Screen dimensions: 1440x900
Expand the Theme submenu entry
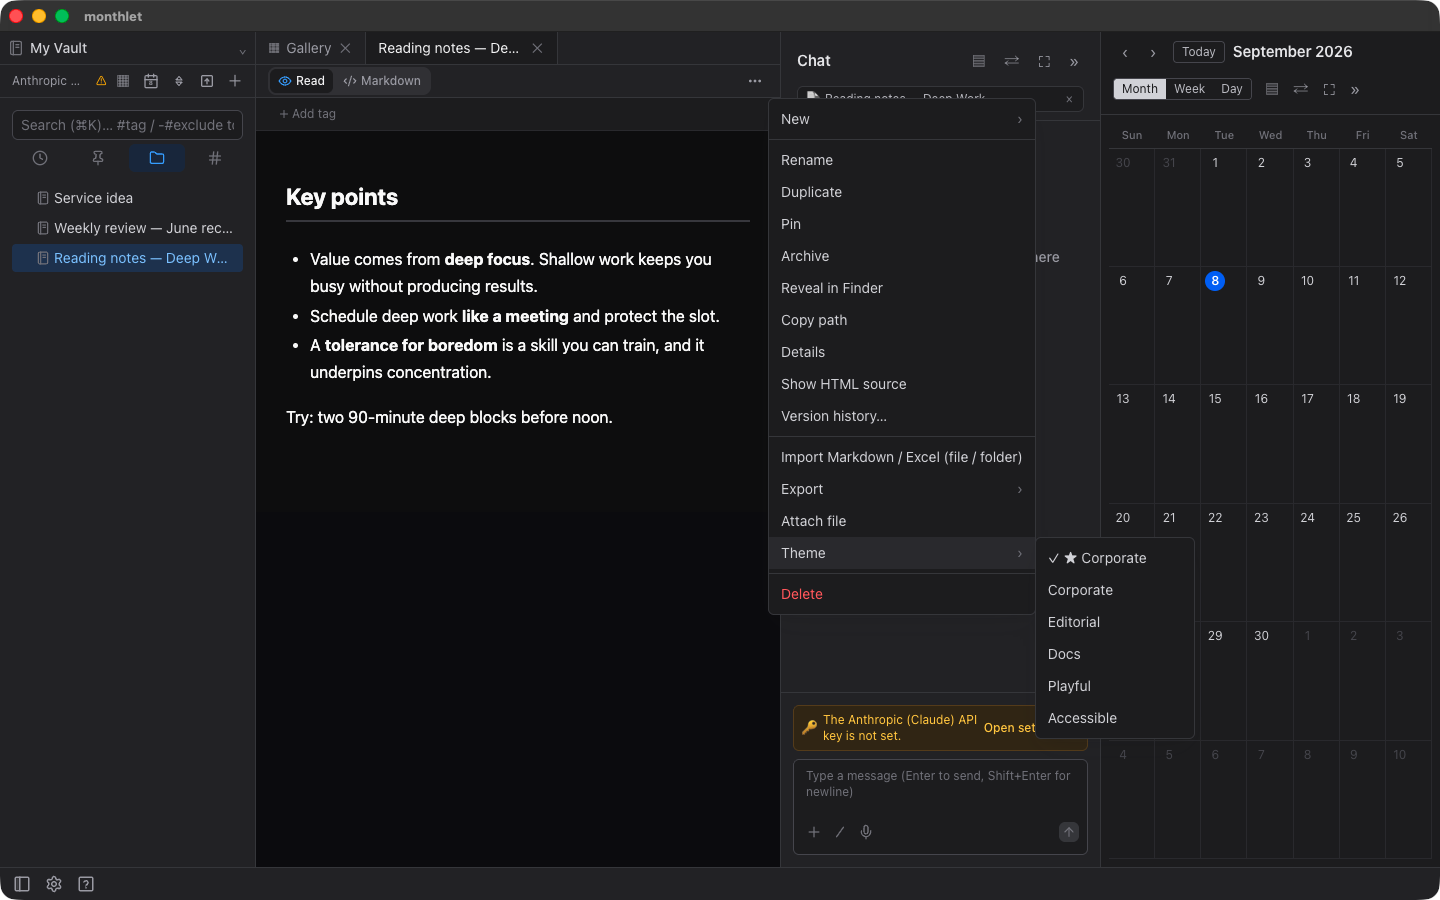[x=901, y=553]
